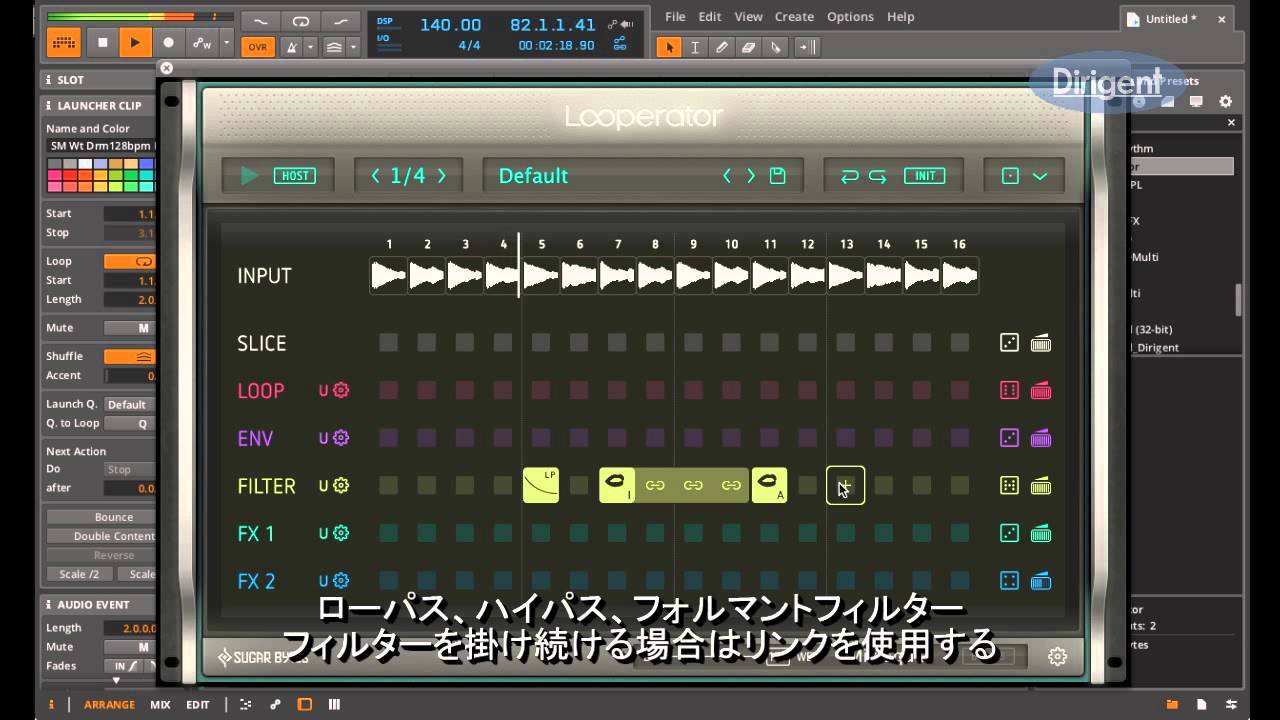Open the Edit menu
This screenshot has height=720, width=1280.
710,16
